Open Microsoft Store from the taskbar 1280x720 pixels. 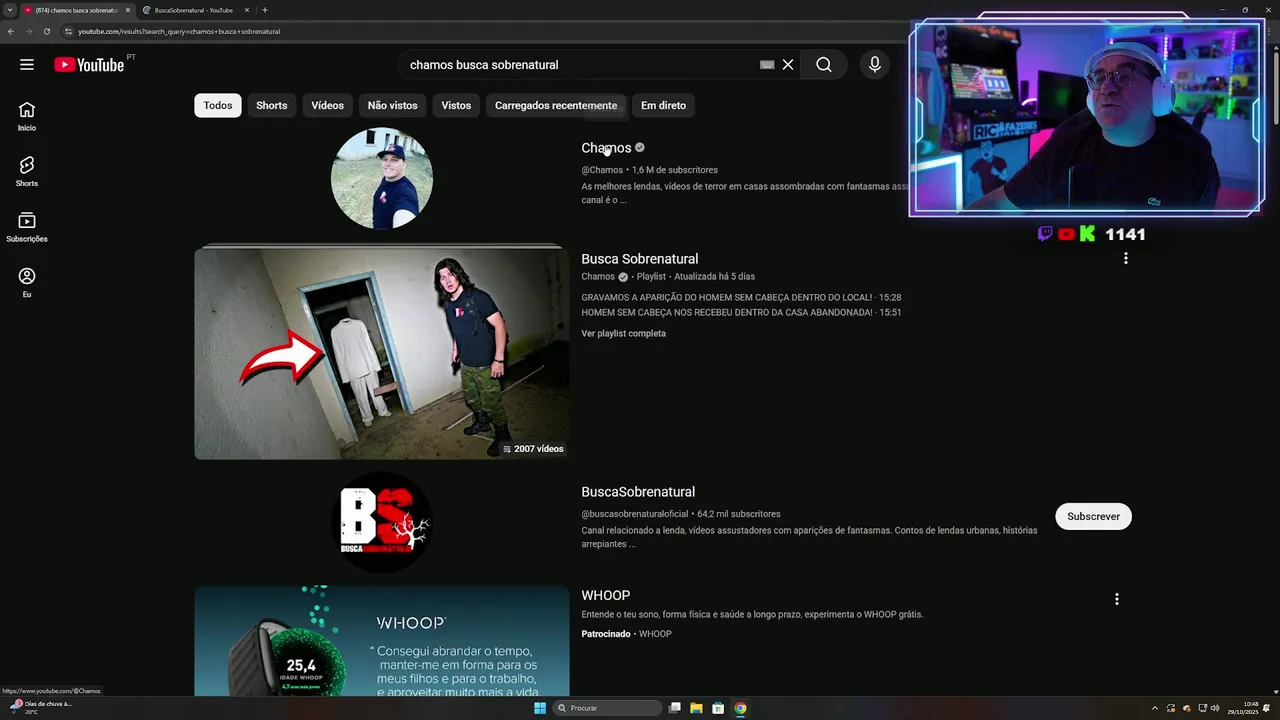(718, 708)
